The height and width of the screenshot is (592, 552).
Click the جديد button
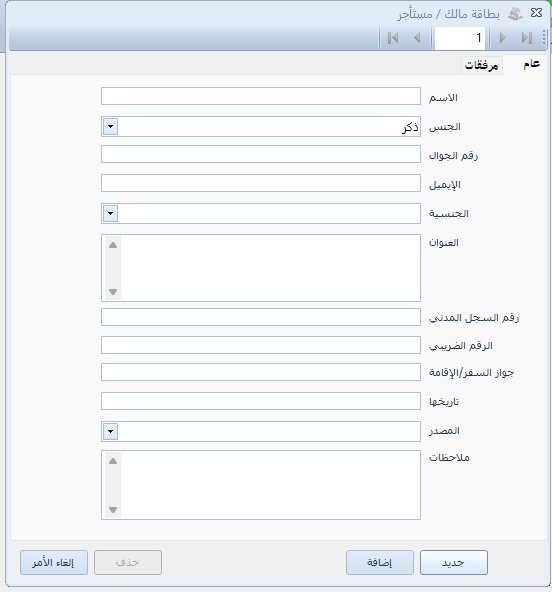pos(454,563)
